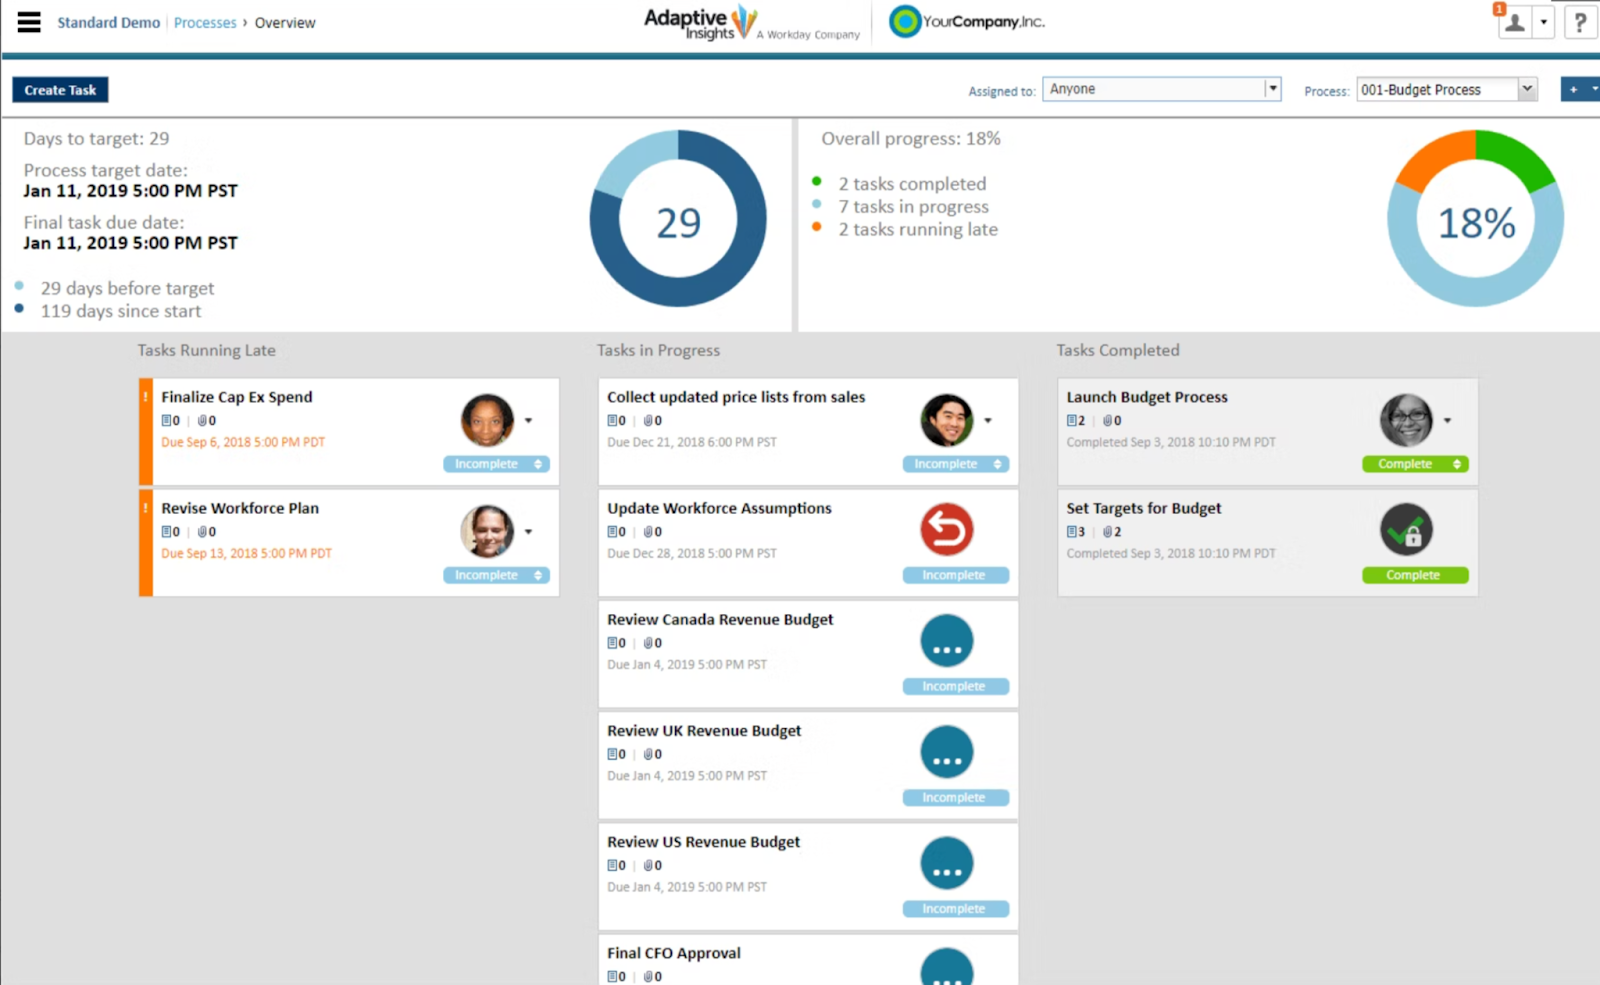This screenshot has height=985, width=1600.
Task: Open Set Targets for Budget task title
Action: (1144, 508)
